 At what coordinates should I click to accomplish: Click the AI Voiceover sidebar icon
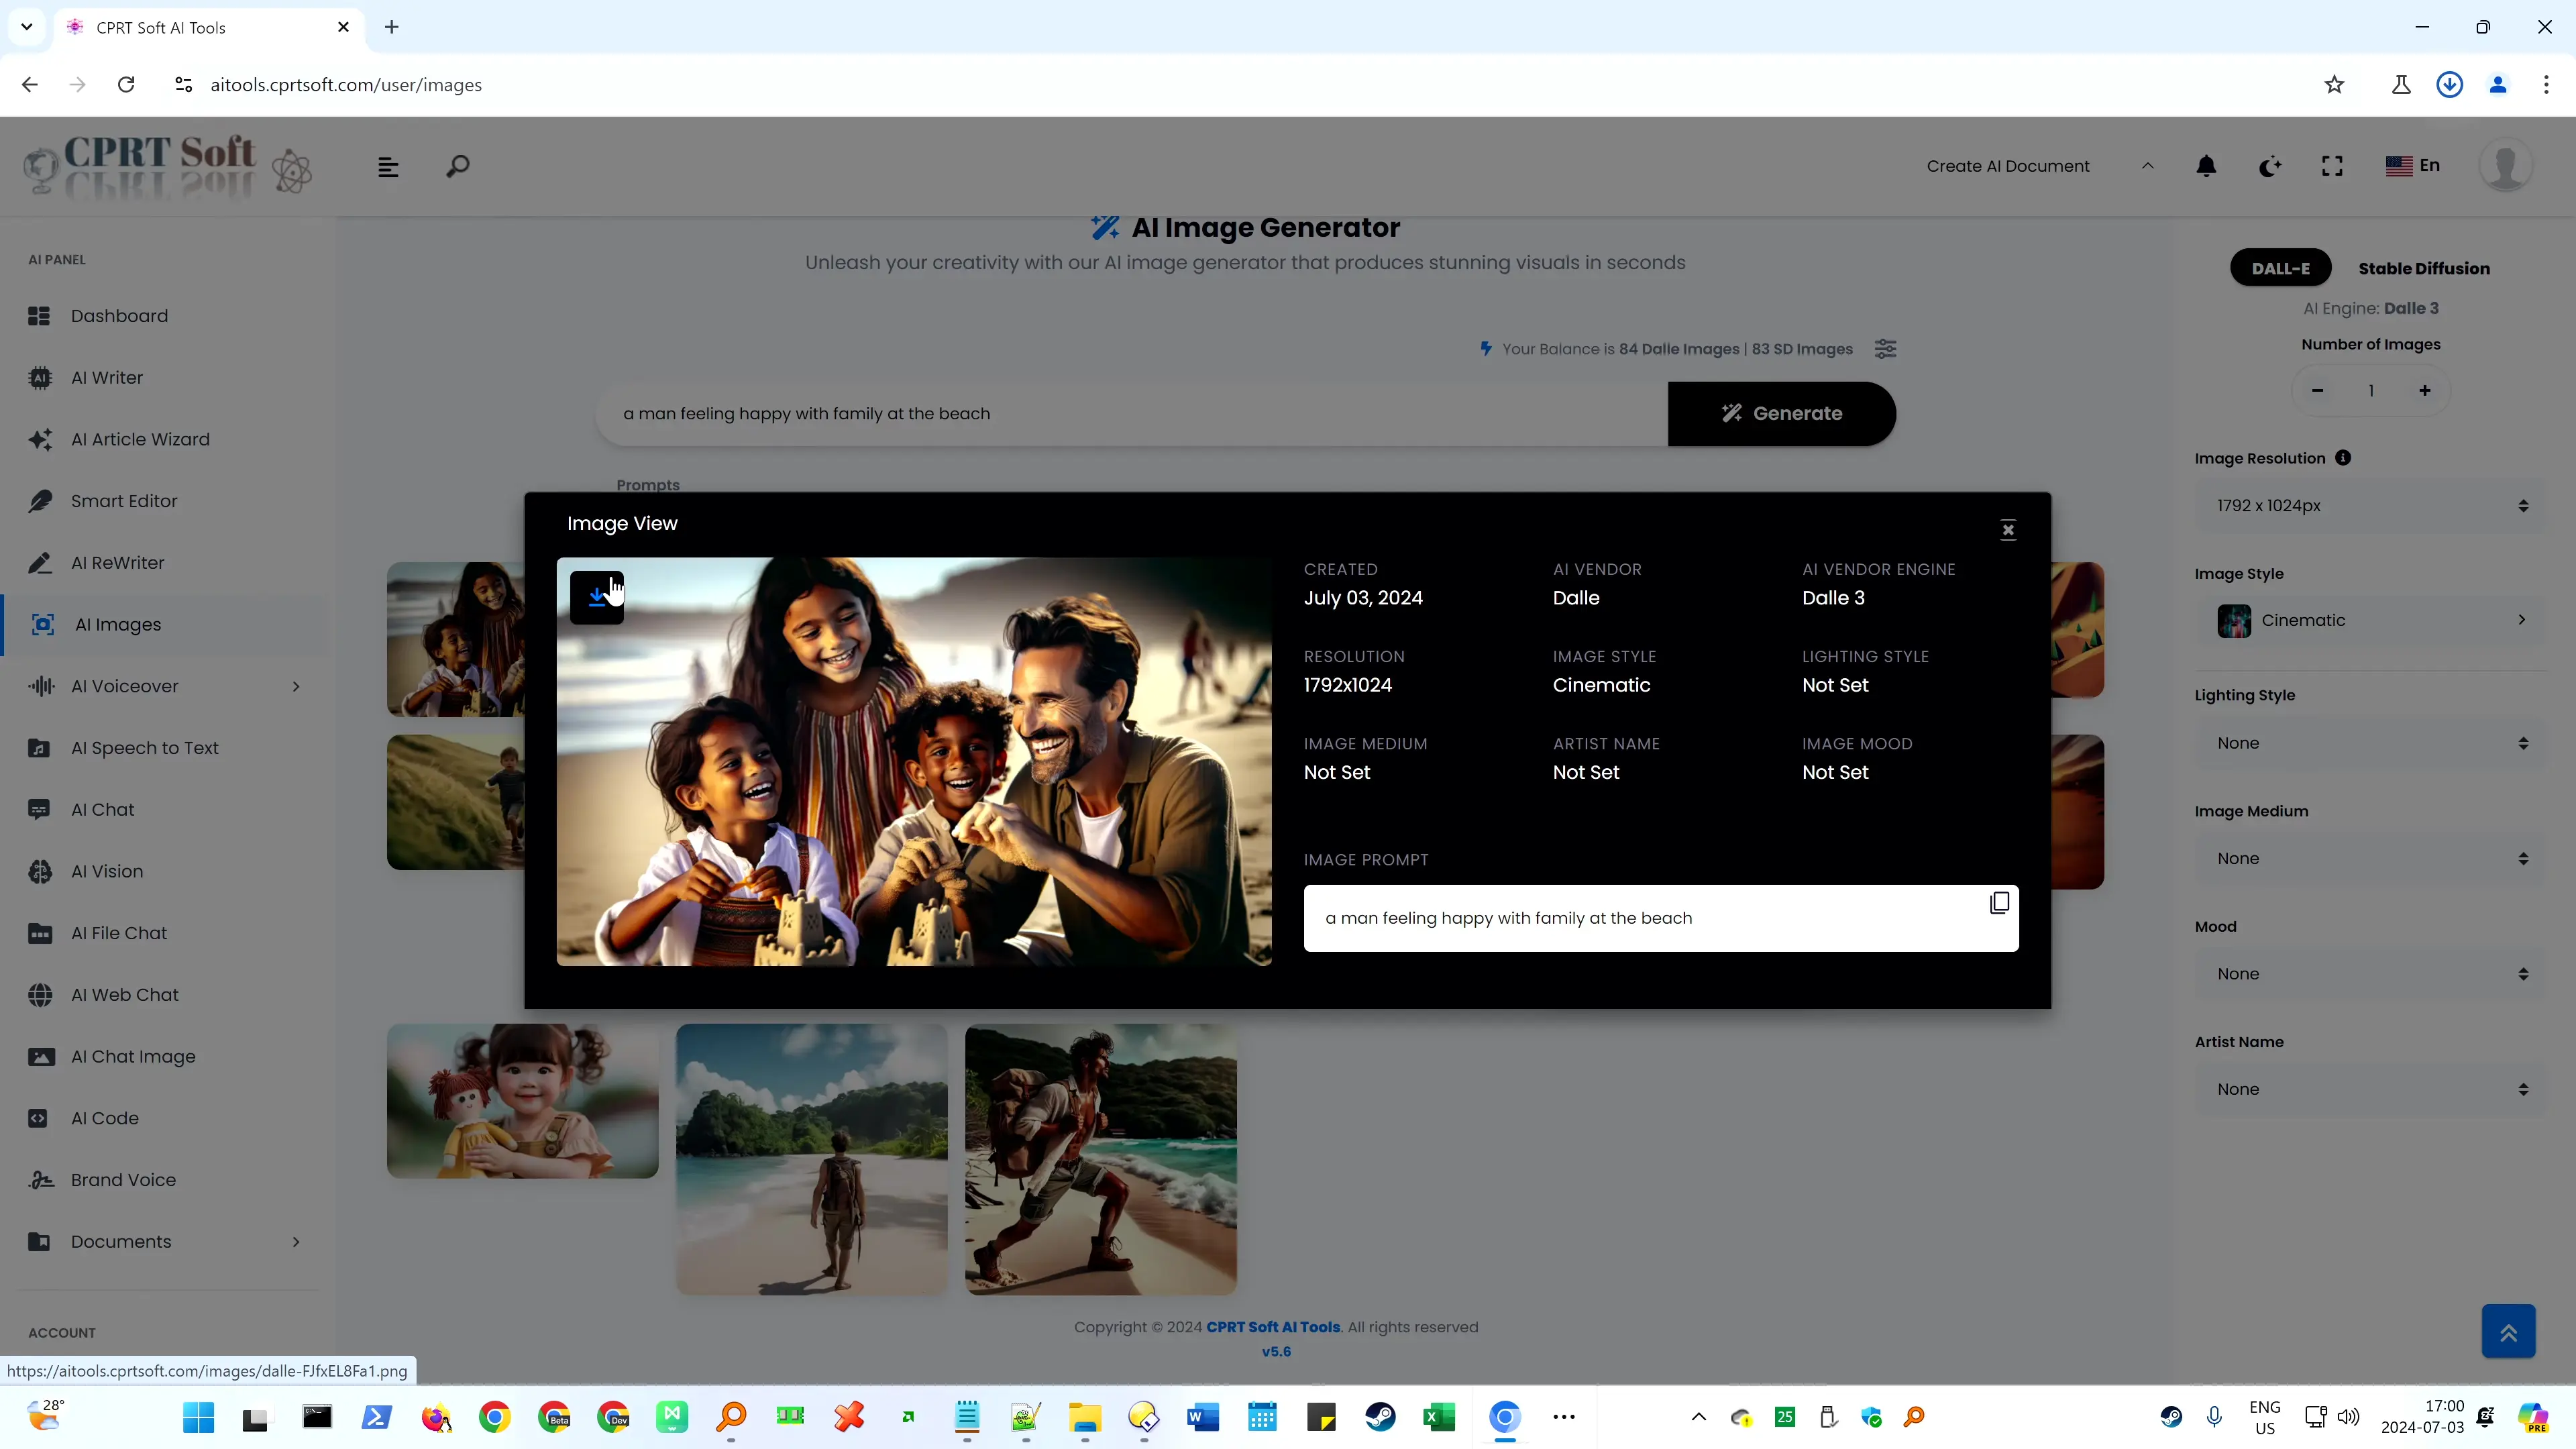(x=41, y=686)
